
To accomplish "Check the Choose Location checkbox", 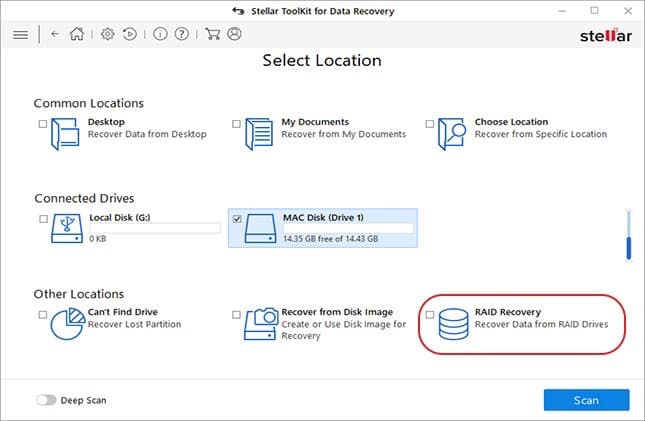I will [429, 123].
